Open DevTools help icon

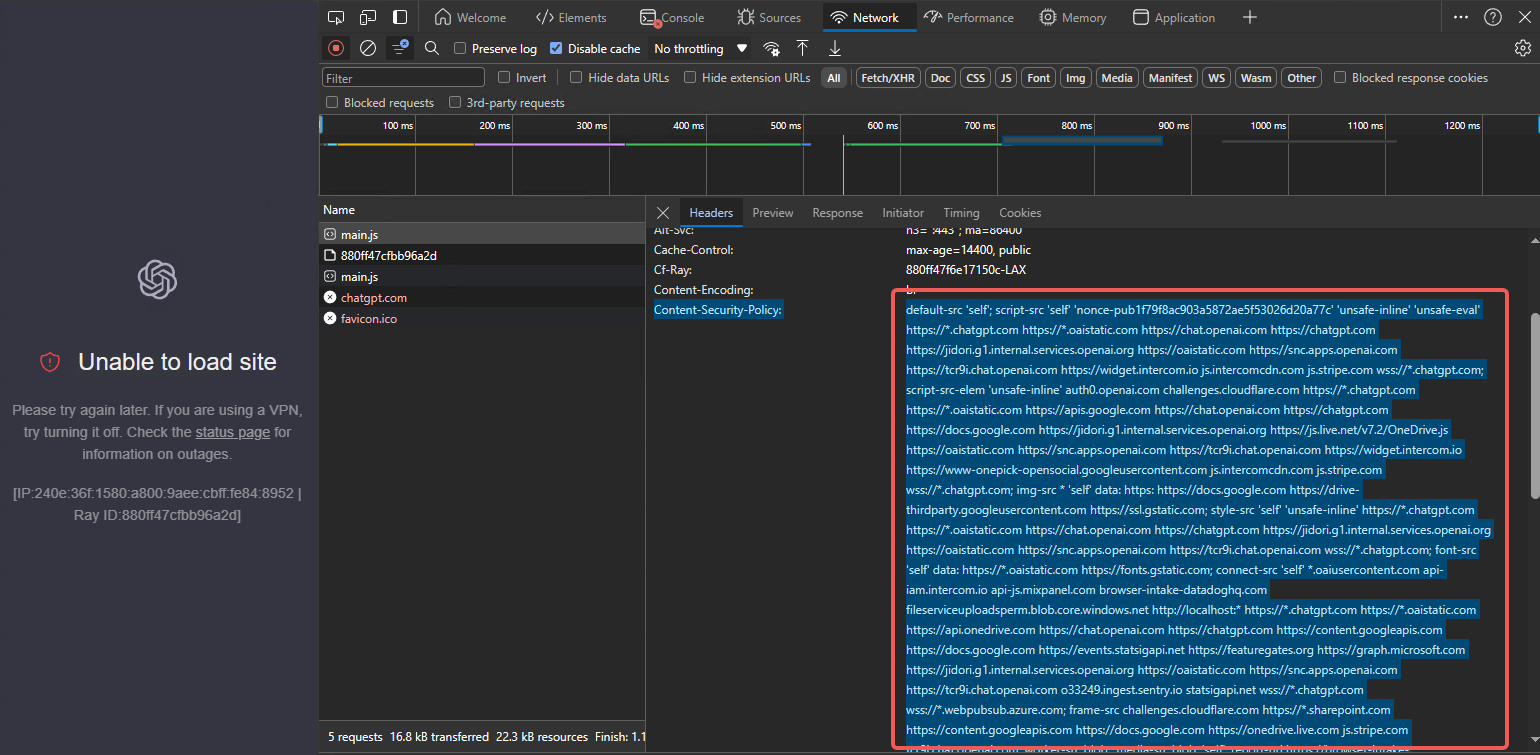click(1493, 17)
